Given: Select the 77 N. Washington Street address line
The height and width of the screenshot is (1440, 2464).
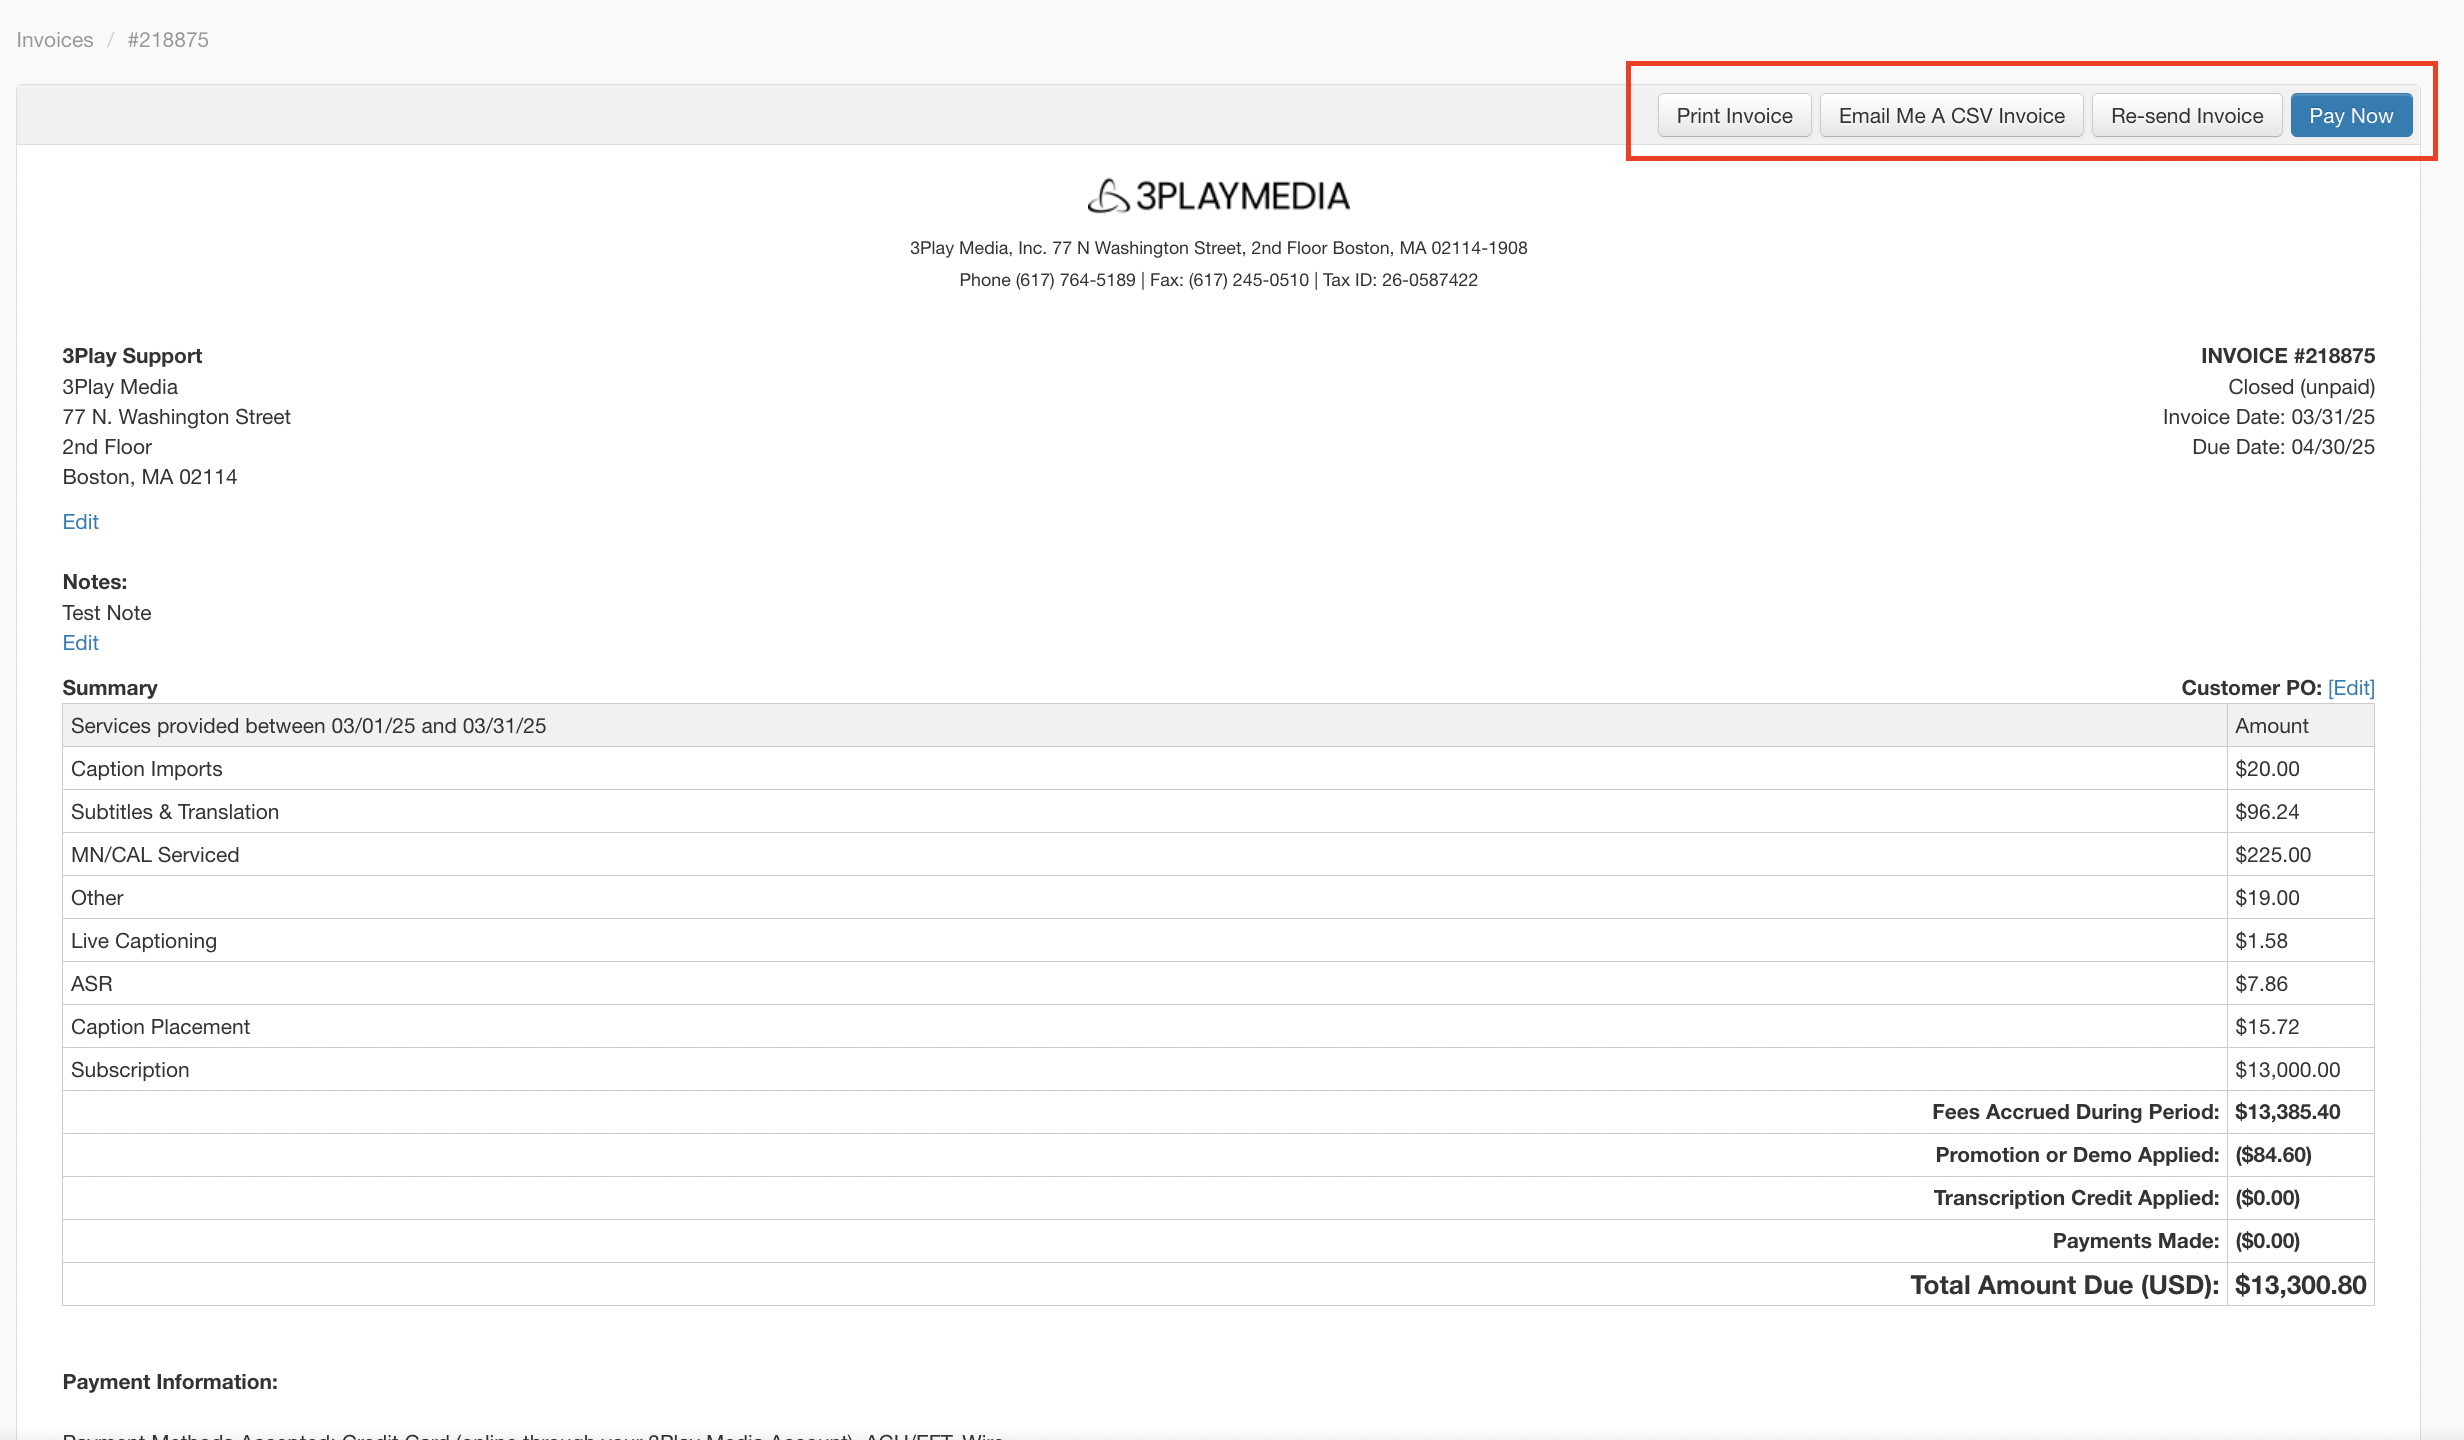Looking at the screenshot, I should point(176,417).
